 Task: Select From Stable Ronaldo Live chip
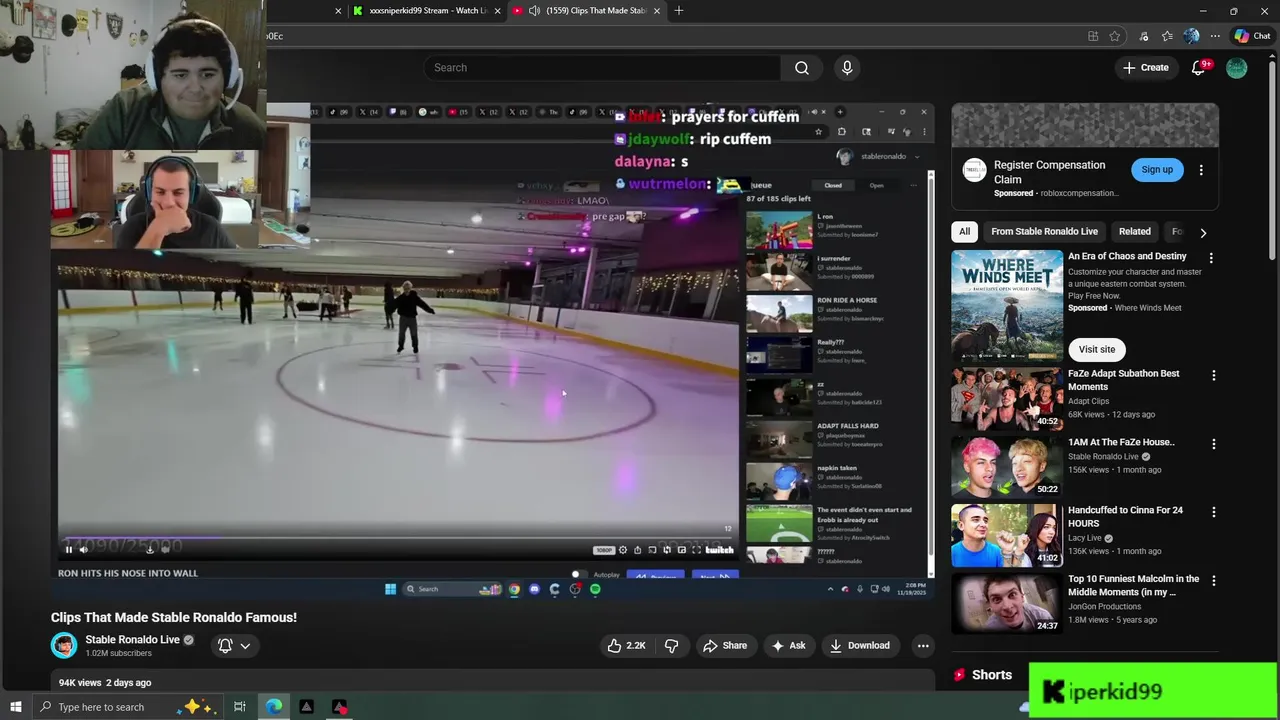tap(1044, 231)
